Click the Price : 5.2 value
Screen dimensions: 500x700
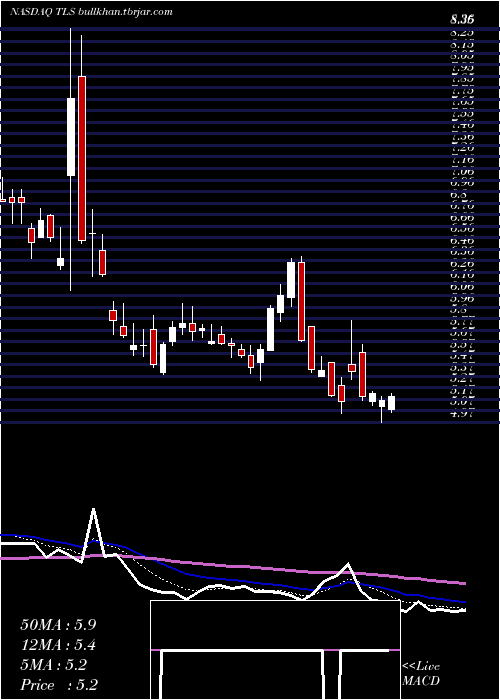(59, 685)
